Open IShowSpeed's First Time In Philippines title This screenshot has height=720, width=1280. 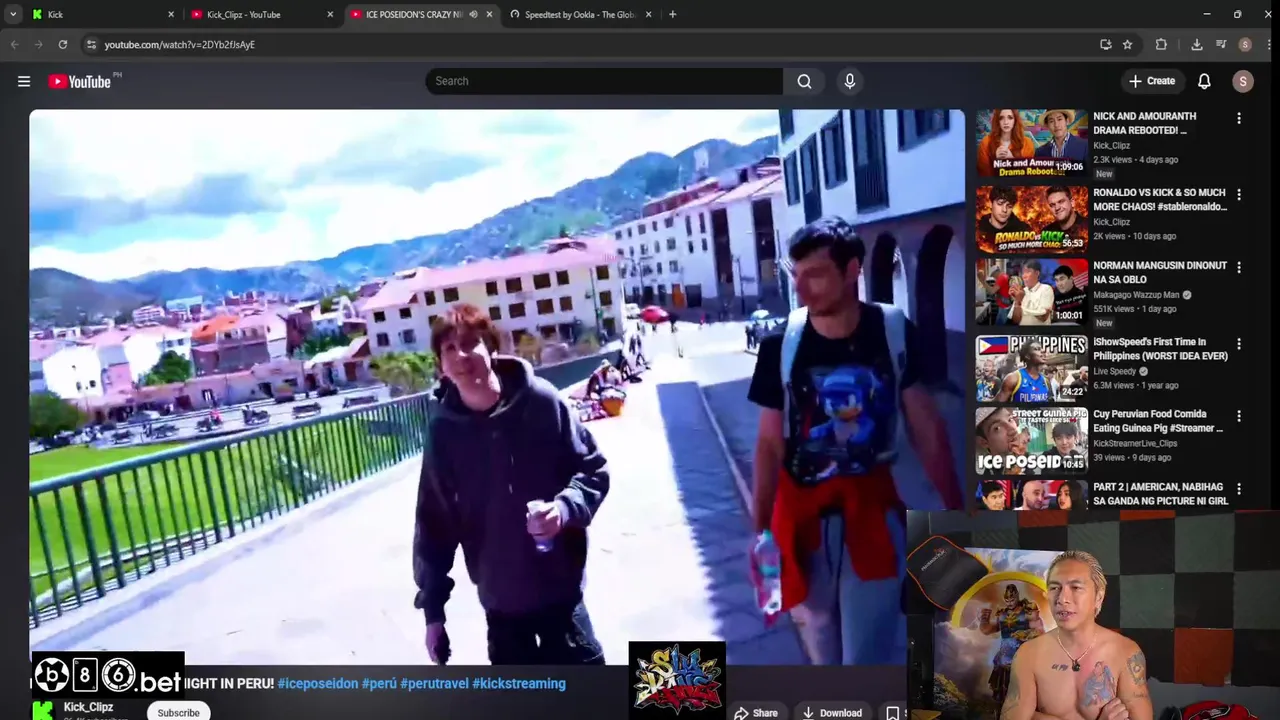[1160, 349]
